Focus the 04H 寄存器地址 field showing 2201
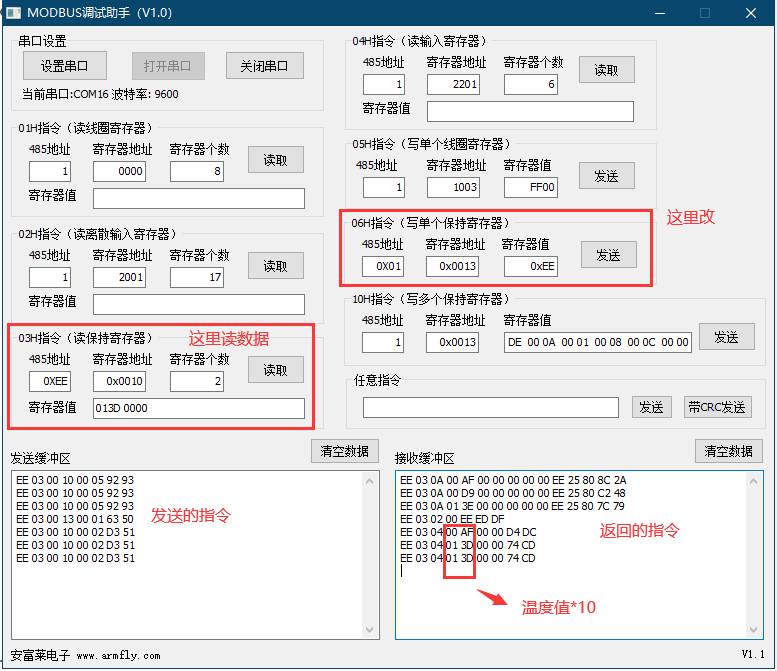This screenshot has height=671, width=777. pyautogui.click(x=453, y=84)
